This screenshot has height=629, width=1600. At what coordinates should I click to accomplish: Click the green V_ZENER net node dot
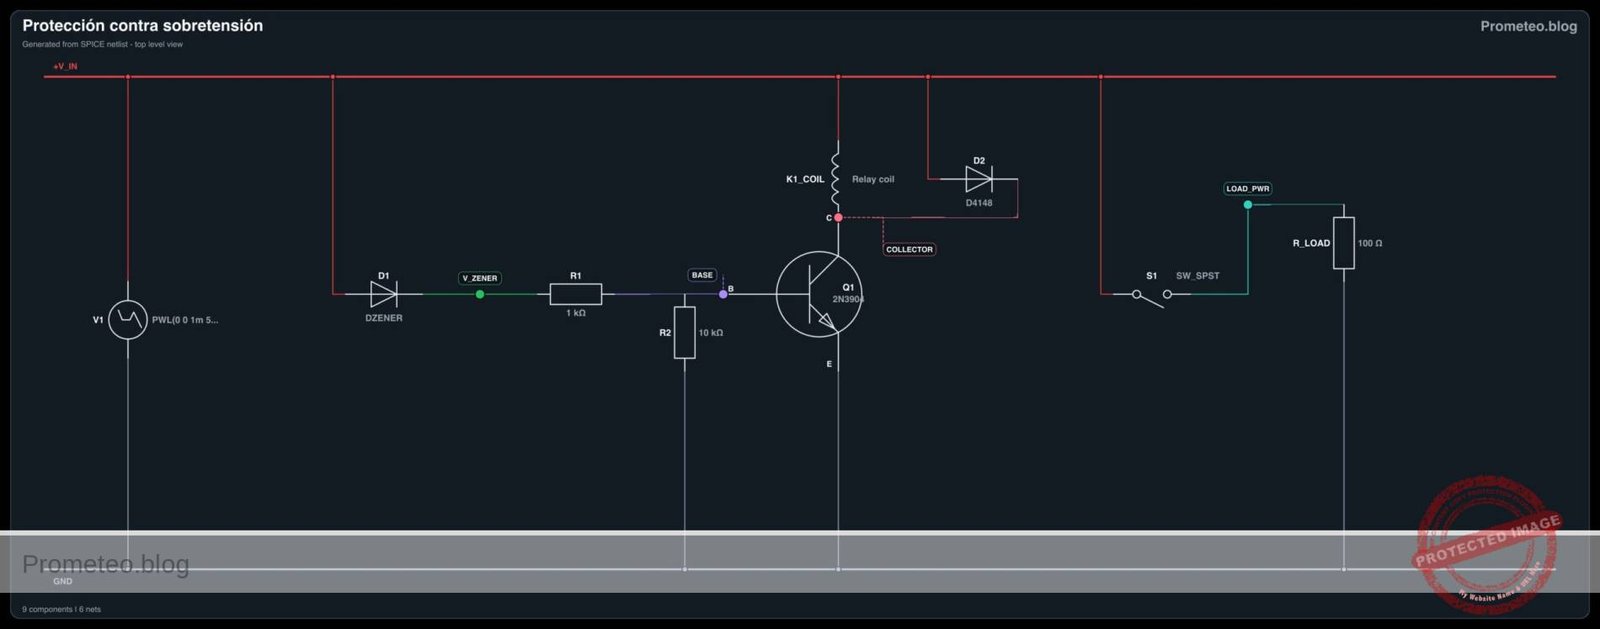click(480, 294)
